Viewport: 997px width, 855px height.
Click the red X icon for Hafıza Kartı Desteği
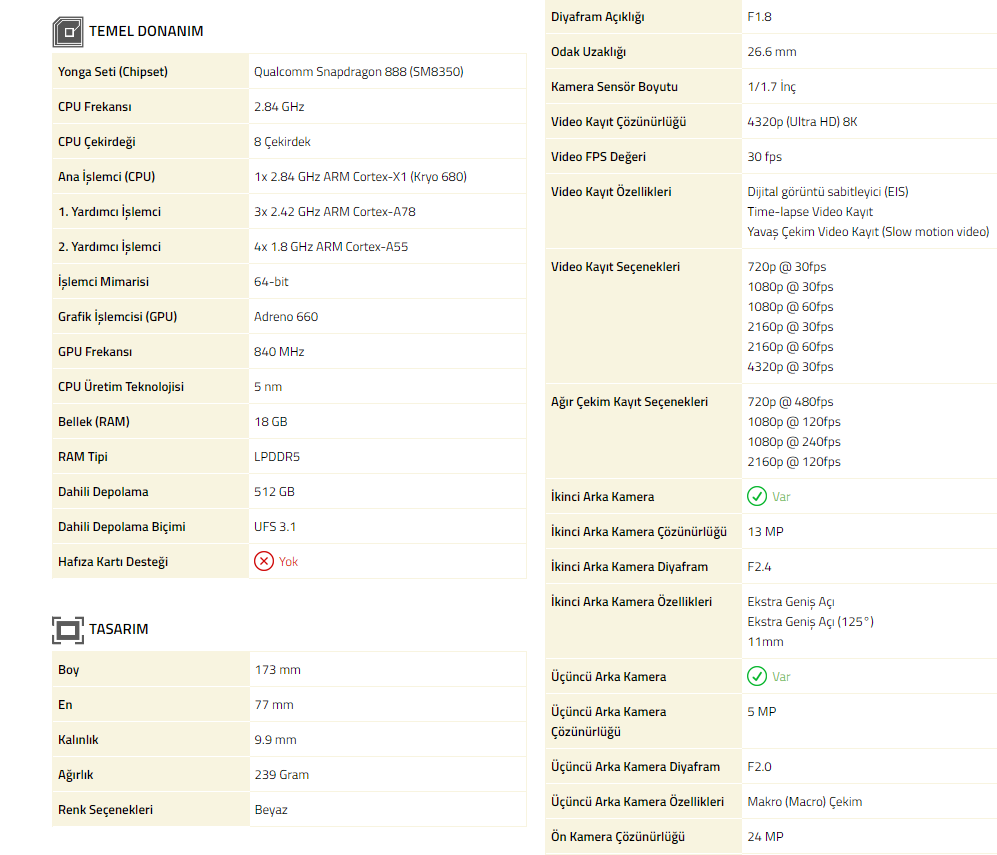click(x=264, y=562)
